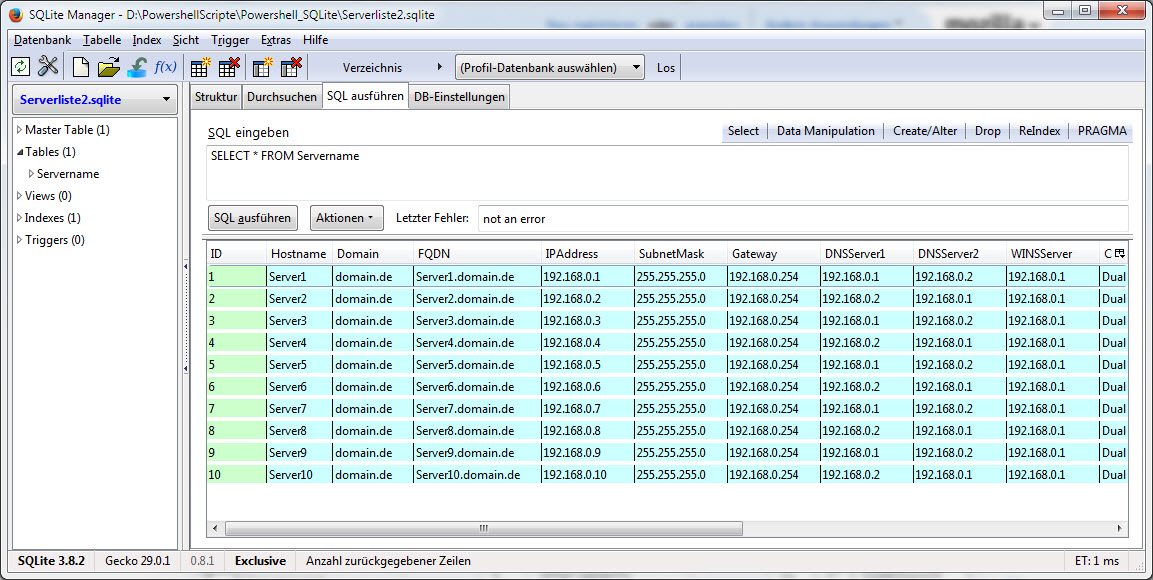Image resolution: width=1153 pixels, height=580 pixels.
Task: Click the blue arrow import icon in toolbar
Action: (x=138, y=67)
